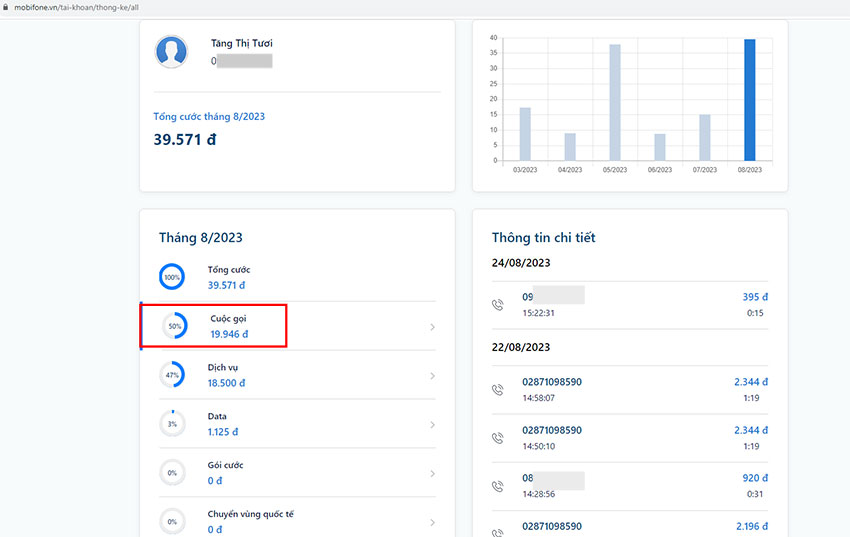Select the 08/2023 bar in chart
This screenshot has height=537, width=850.
pos(749,100)
